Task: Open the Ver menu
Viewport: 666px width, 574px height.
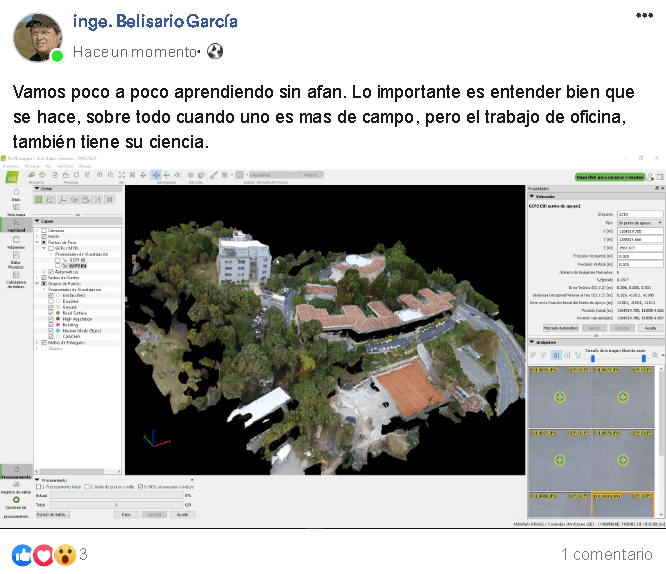Action: [x=48, y=166]
